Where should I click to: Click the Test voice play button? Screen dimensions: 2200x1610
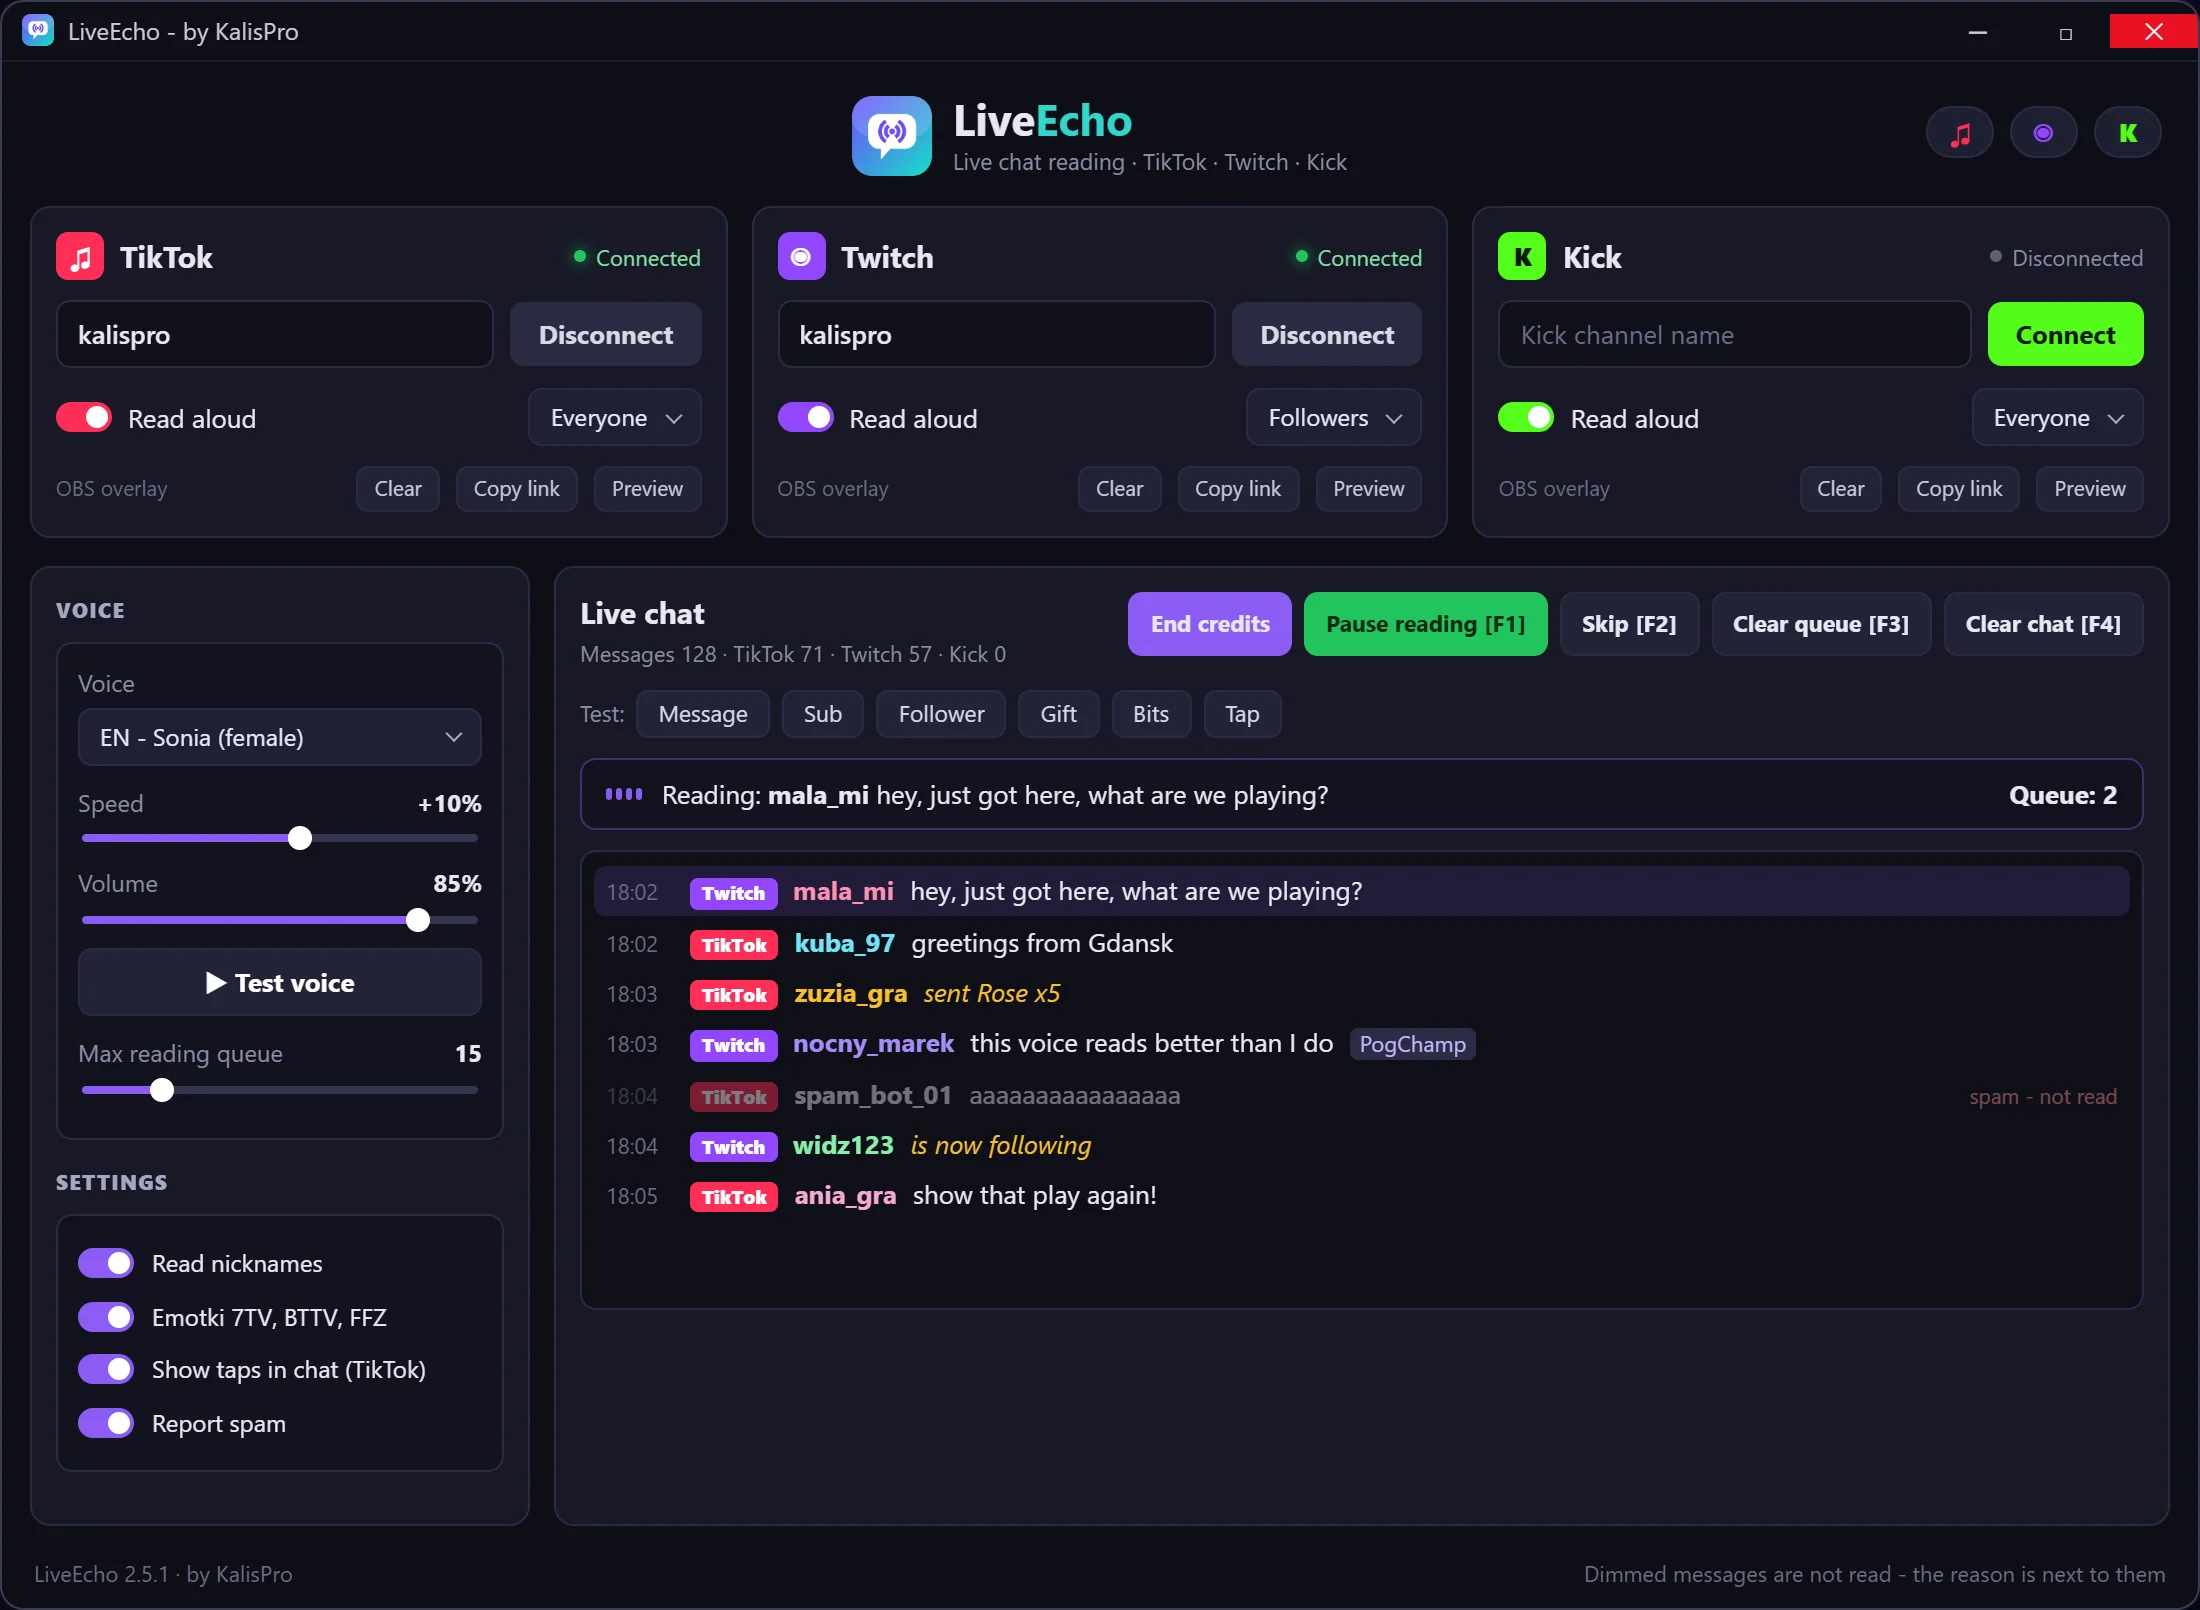point(280,983)
